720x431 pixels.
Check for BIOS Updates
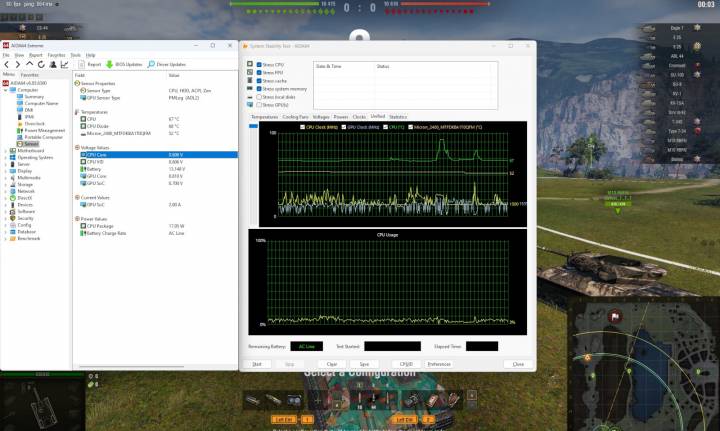click(124, 65)
